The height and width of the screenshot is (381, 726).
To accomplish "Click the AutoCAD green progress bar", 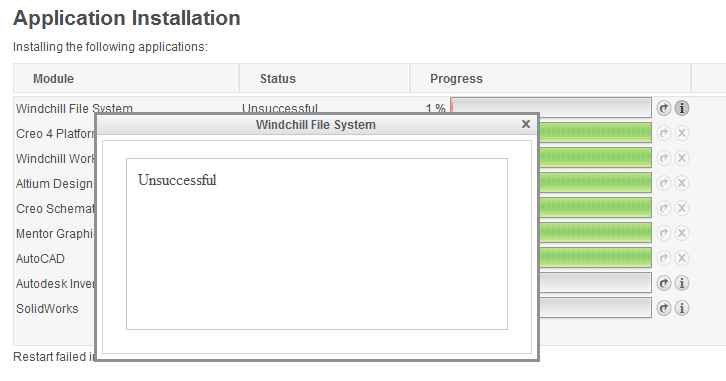I will [595, 258].
